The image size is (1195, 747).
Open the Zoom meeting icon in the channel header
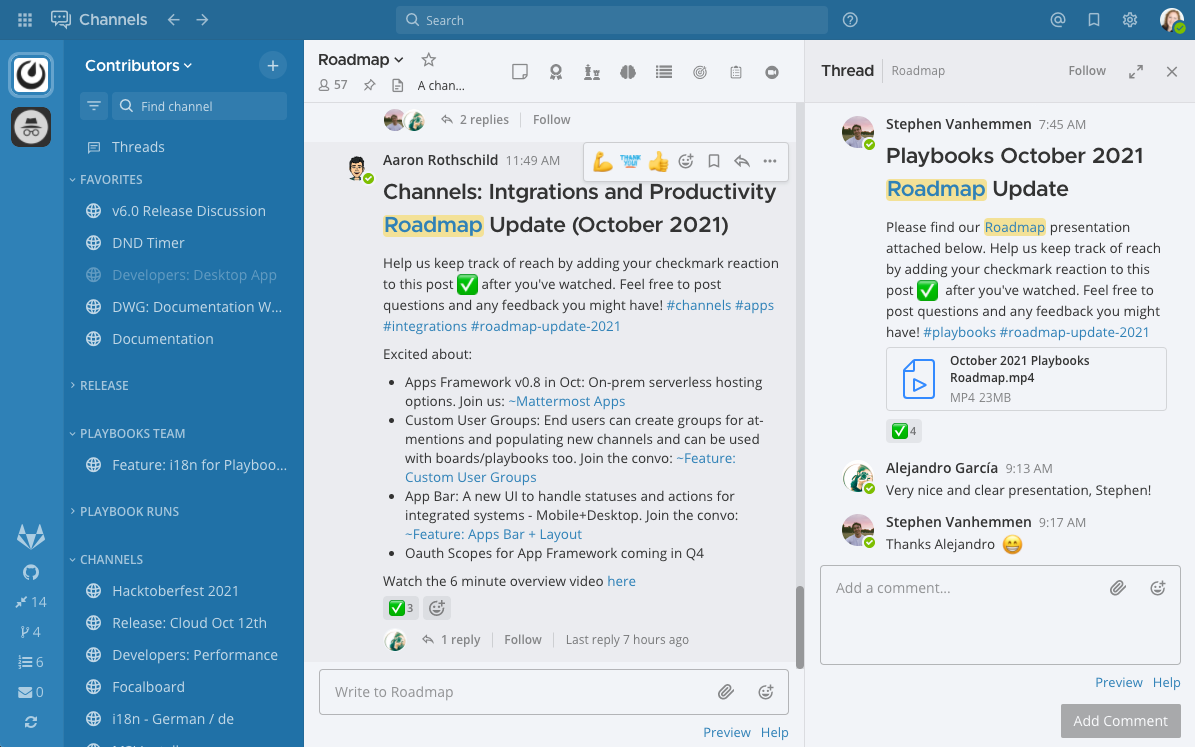click(x=771, y=71)
